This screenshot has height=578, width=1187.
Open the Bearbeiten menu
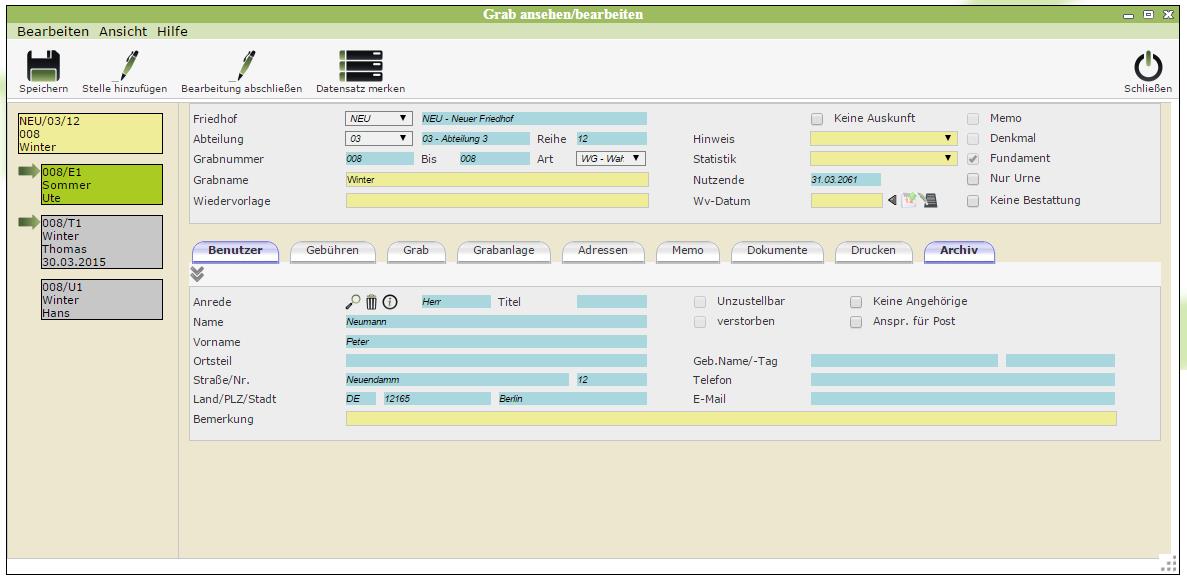(x=53, y=31)
